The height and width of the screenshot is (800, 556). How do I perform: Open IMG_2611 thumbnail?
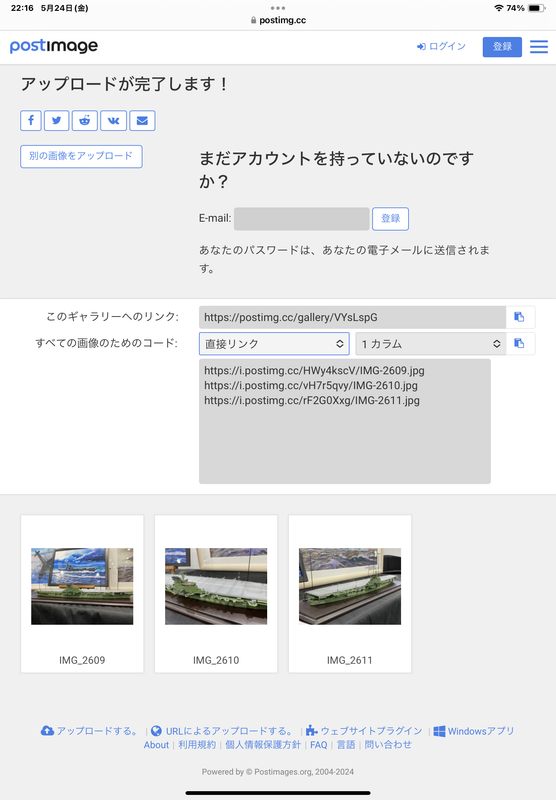350,586
